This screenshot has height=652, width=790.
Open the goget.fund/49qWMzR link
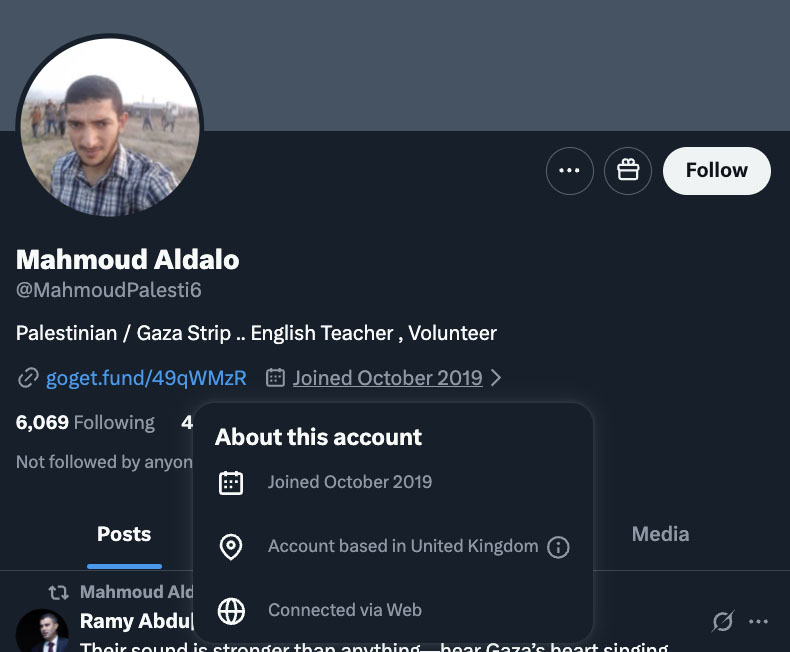point(146,378)
